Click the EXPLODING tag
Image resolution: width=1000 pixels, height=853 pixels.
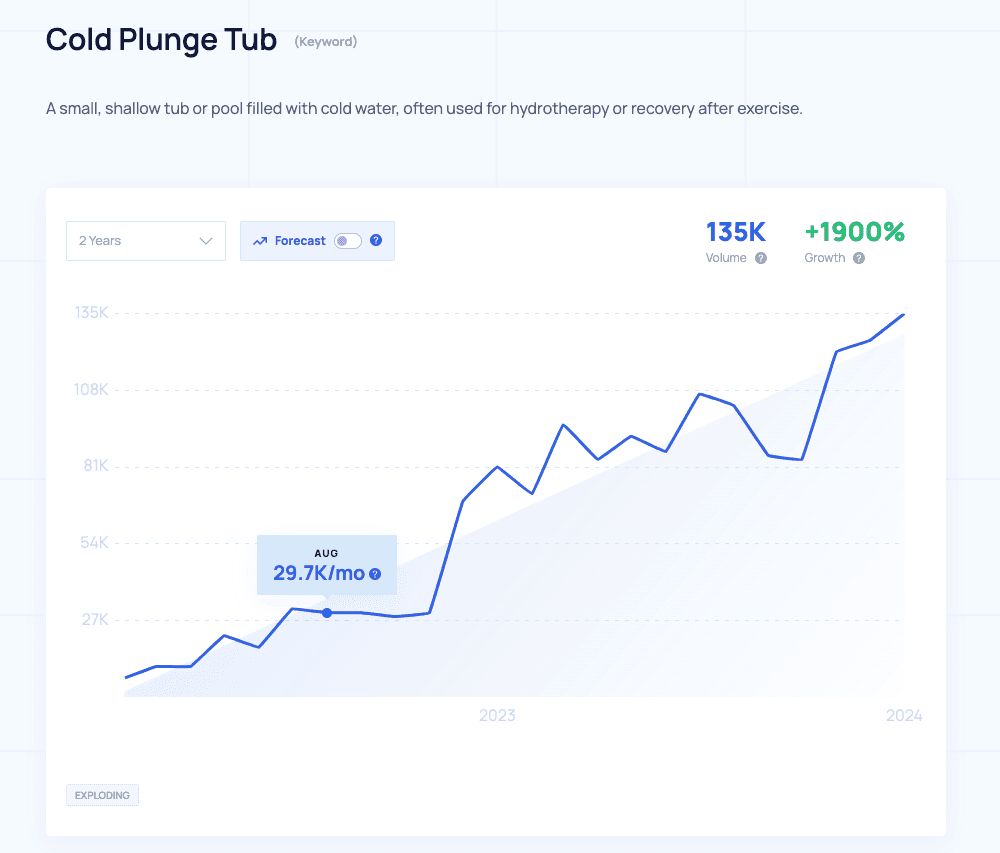point(103,795)
